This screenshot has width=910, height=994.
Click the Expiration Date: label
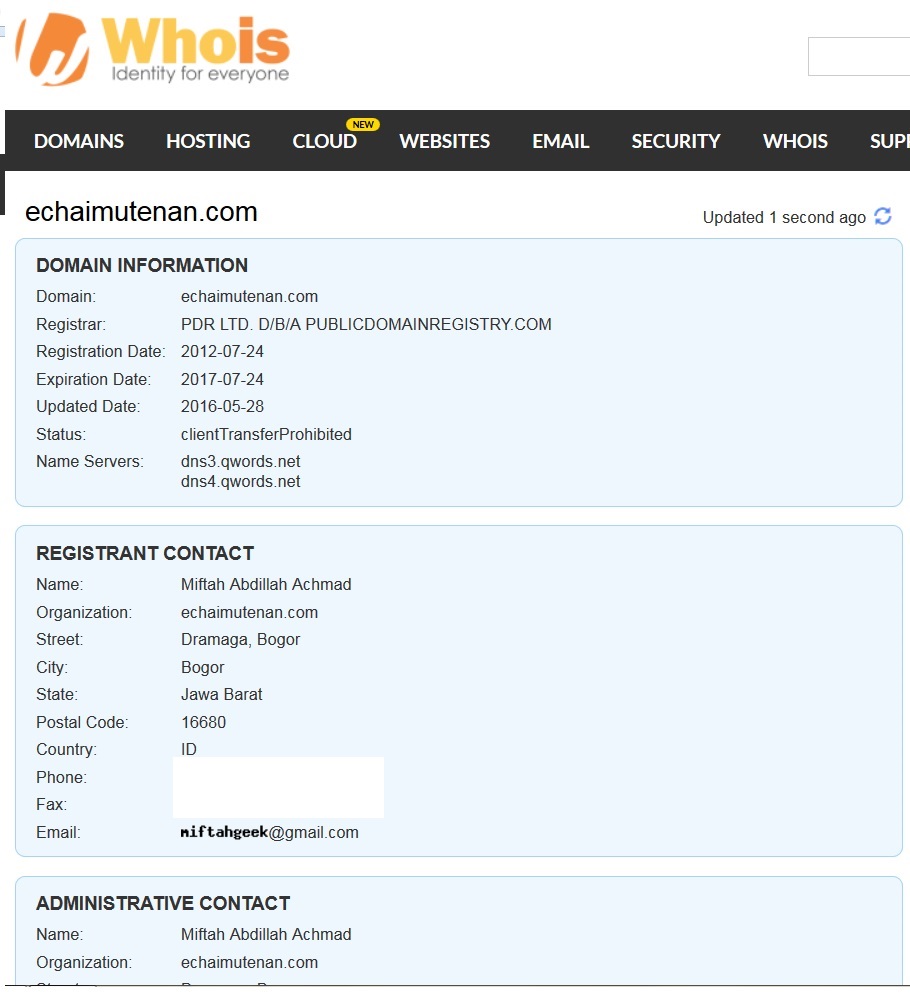(93, 379)
